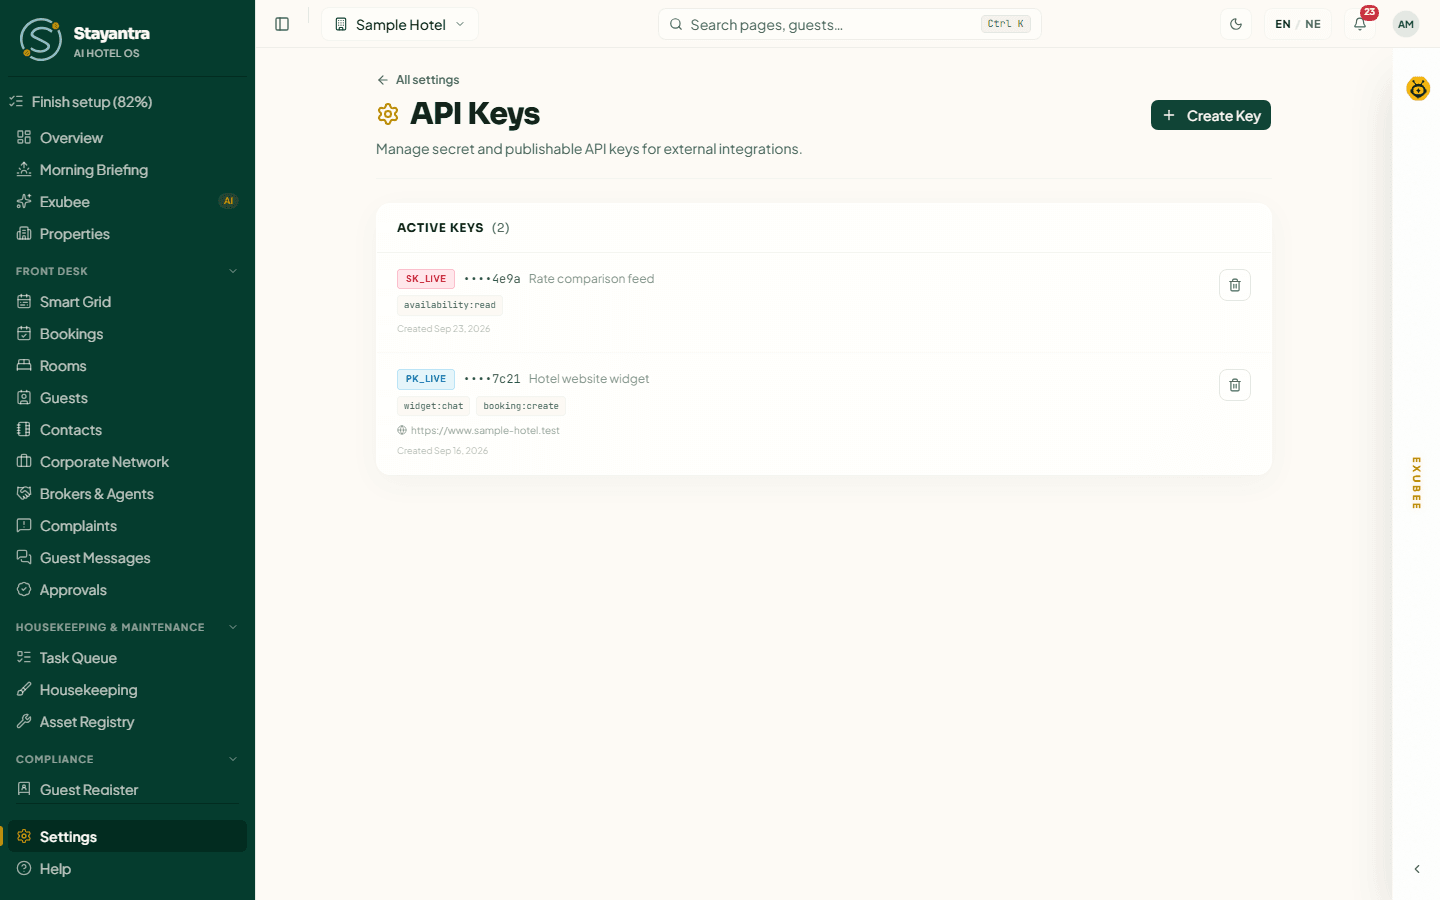Switch language to NE
The width and height of the screenshot is (1440, 900).
1313,24
